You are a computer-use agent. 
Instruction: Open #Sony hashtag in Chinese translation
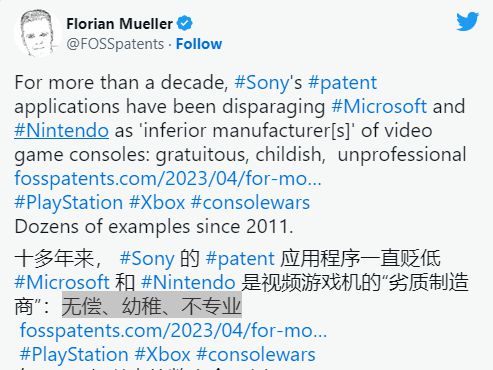click(x=147, y=259)
